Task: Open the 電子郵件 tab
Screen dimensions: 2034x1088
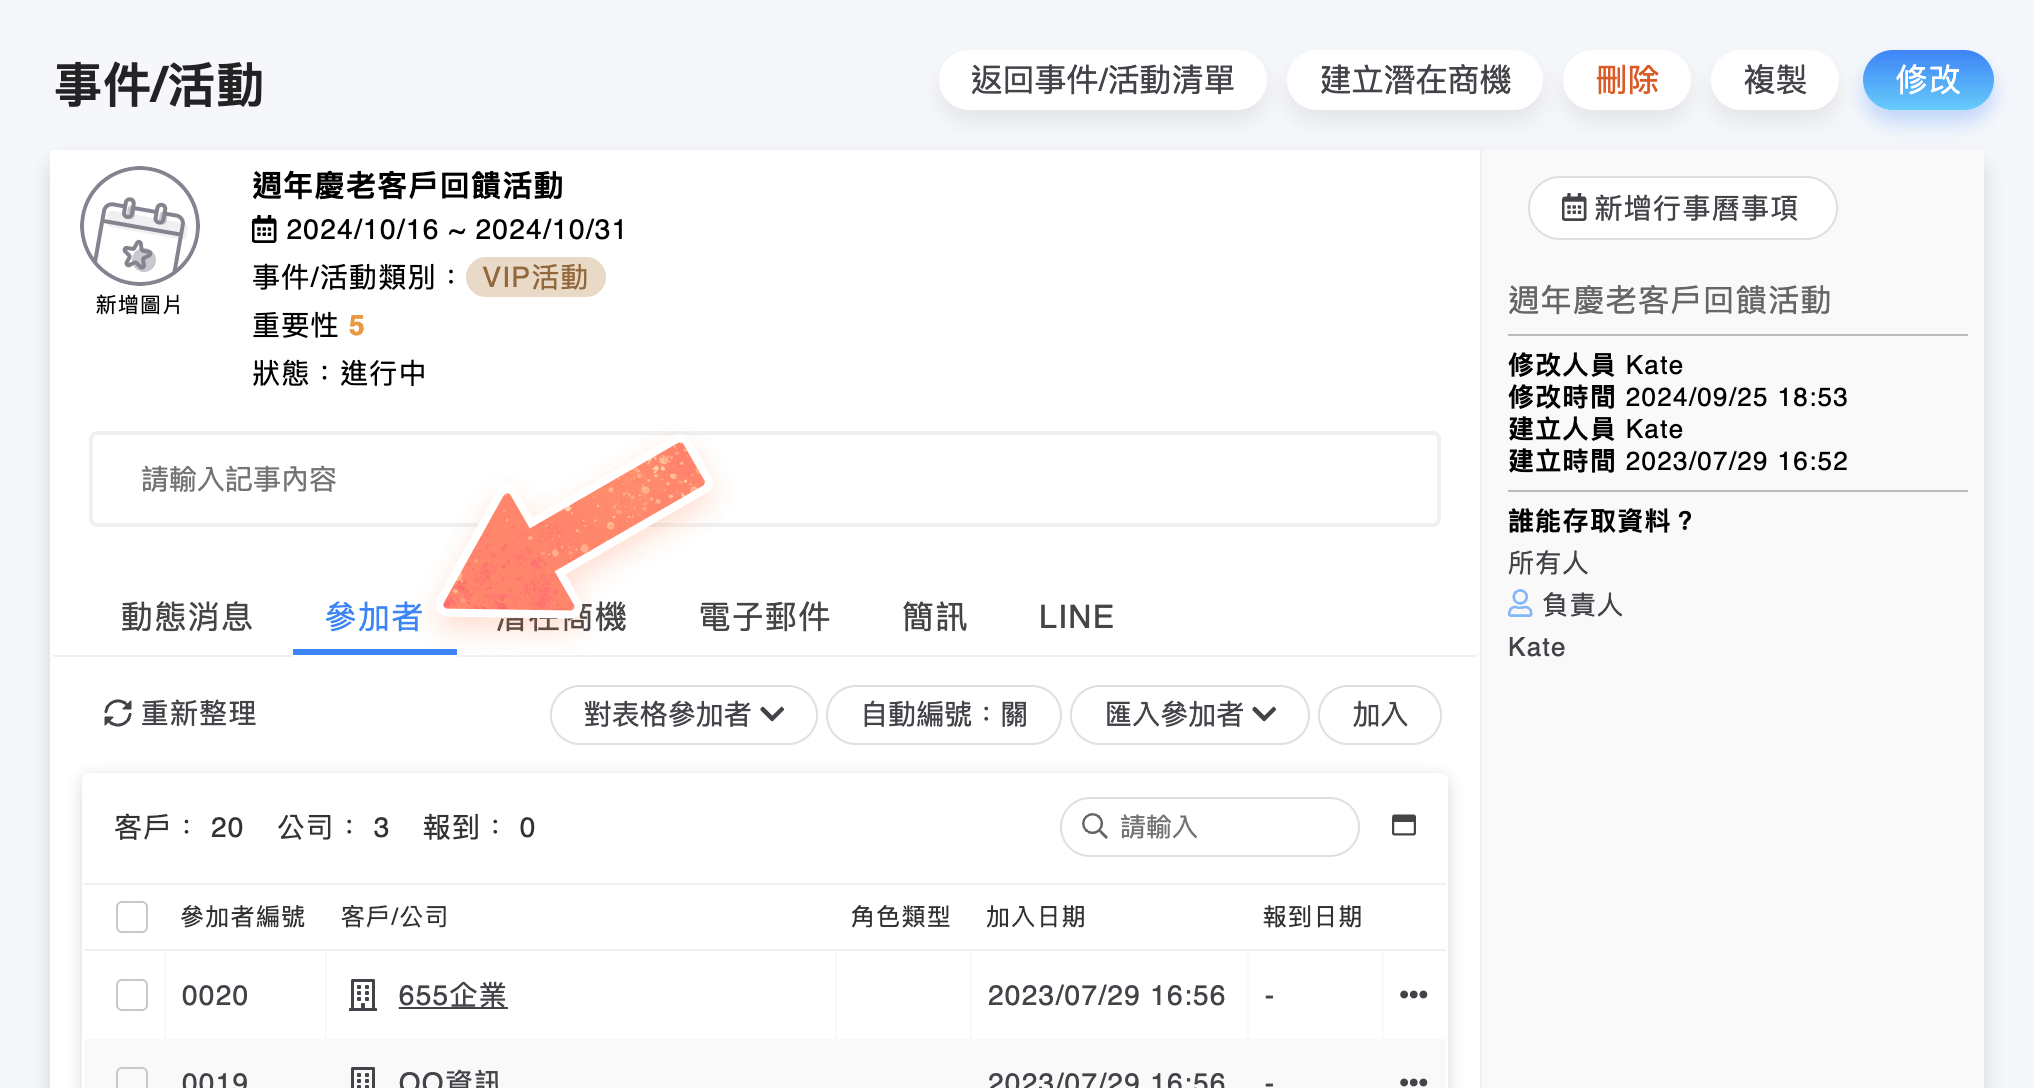Action: coord(764,617)
